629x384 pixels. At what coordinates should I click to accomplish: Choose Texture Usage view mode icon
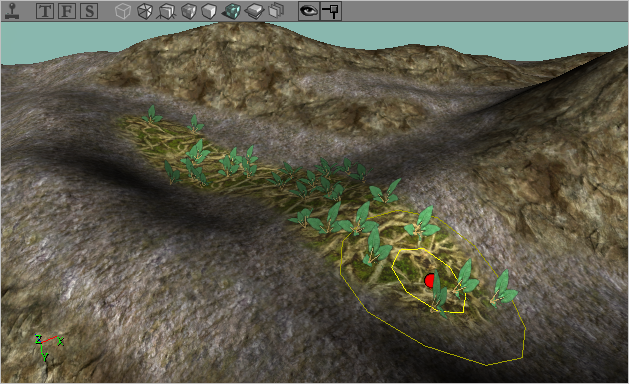coord(189,11)
